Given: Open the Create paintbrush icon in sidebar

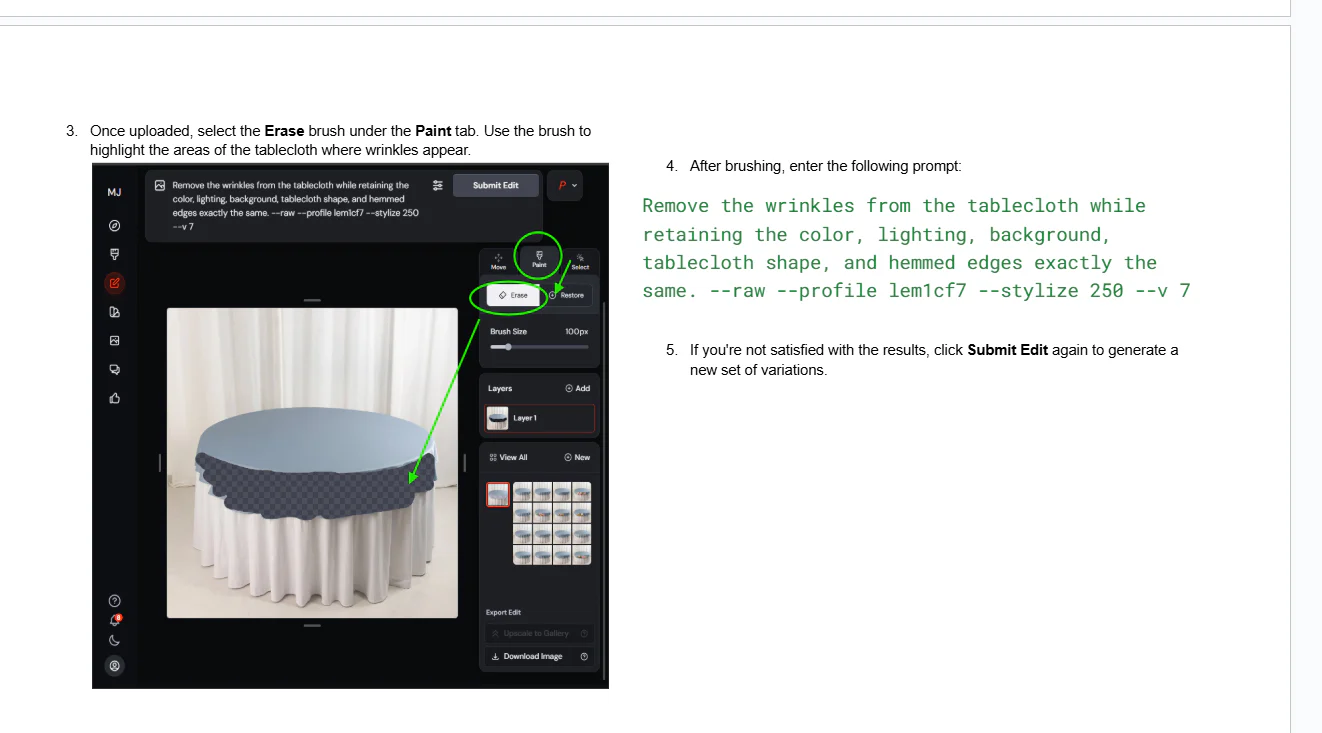Looking at the screenshot, I should tap(114, 254).
